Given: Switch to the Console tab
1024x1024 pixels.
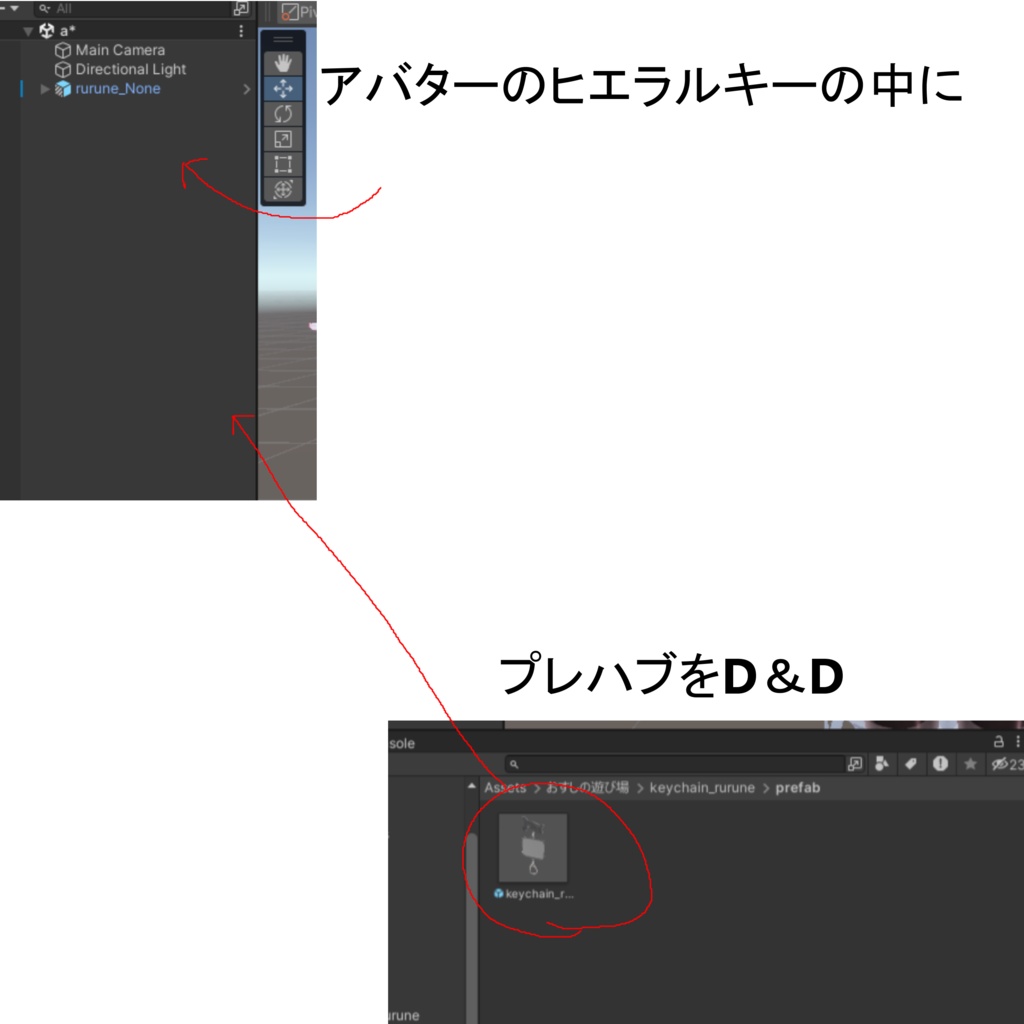Looking at the screenshot, I should 403,743.
